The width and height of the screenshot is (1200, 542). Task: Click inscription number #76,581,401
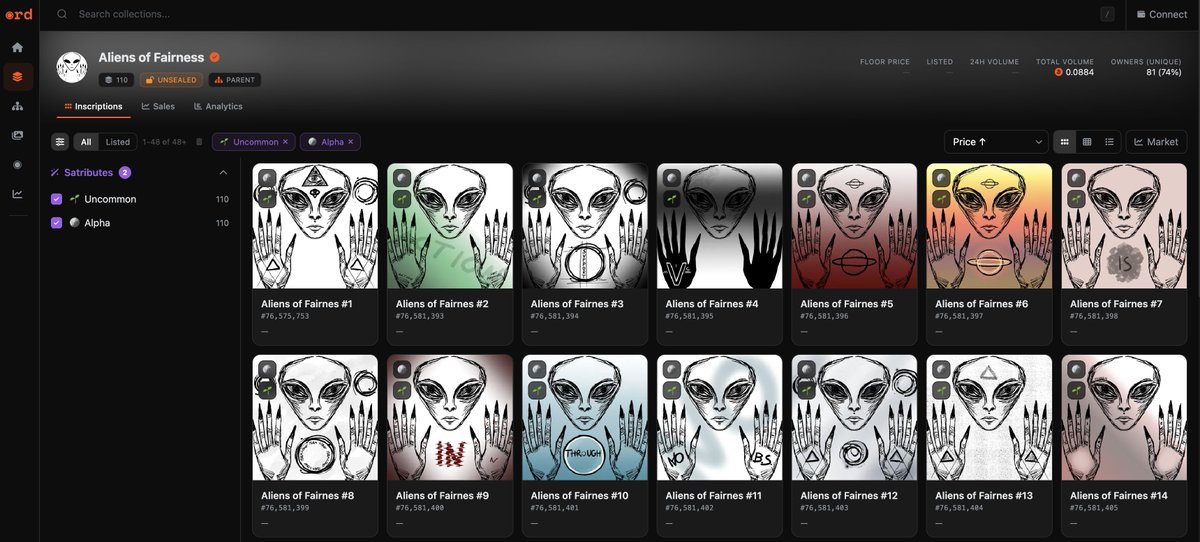555,508
